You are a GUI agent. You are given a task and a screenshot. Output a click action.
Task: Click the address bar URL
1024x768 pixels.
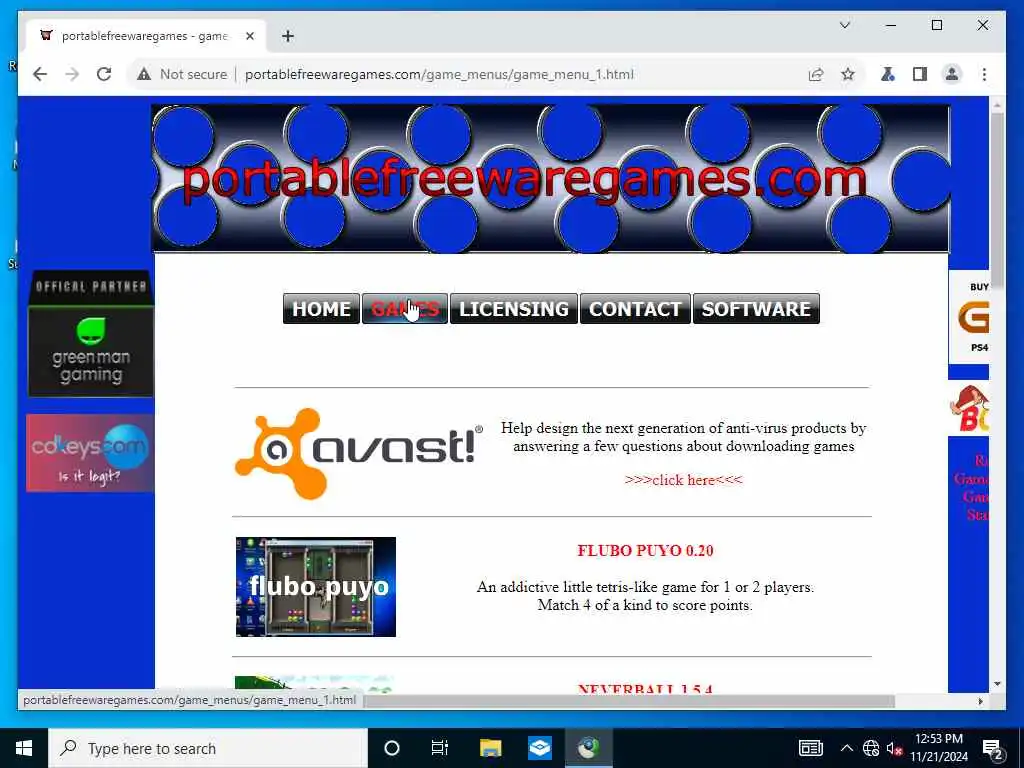[440, 74]
